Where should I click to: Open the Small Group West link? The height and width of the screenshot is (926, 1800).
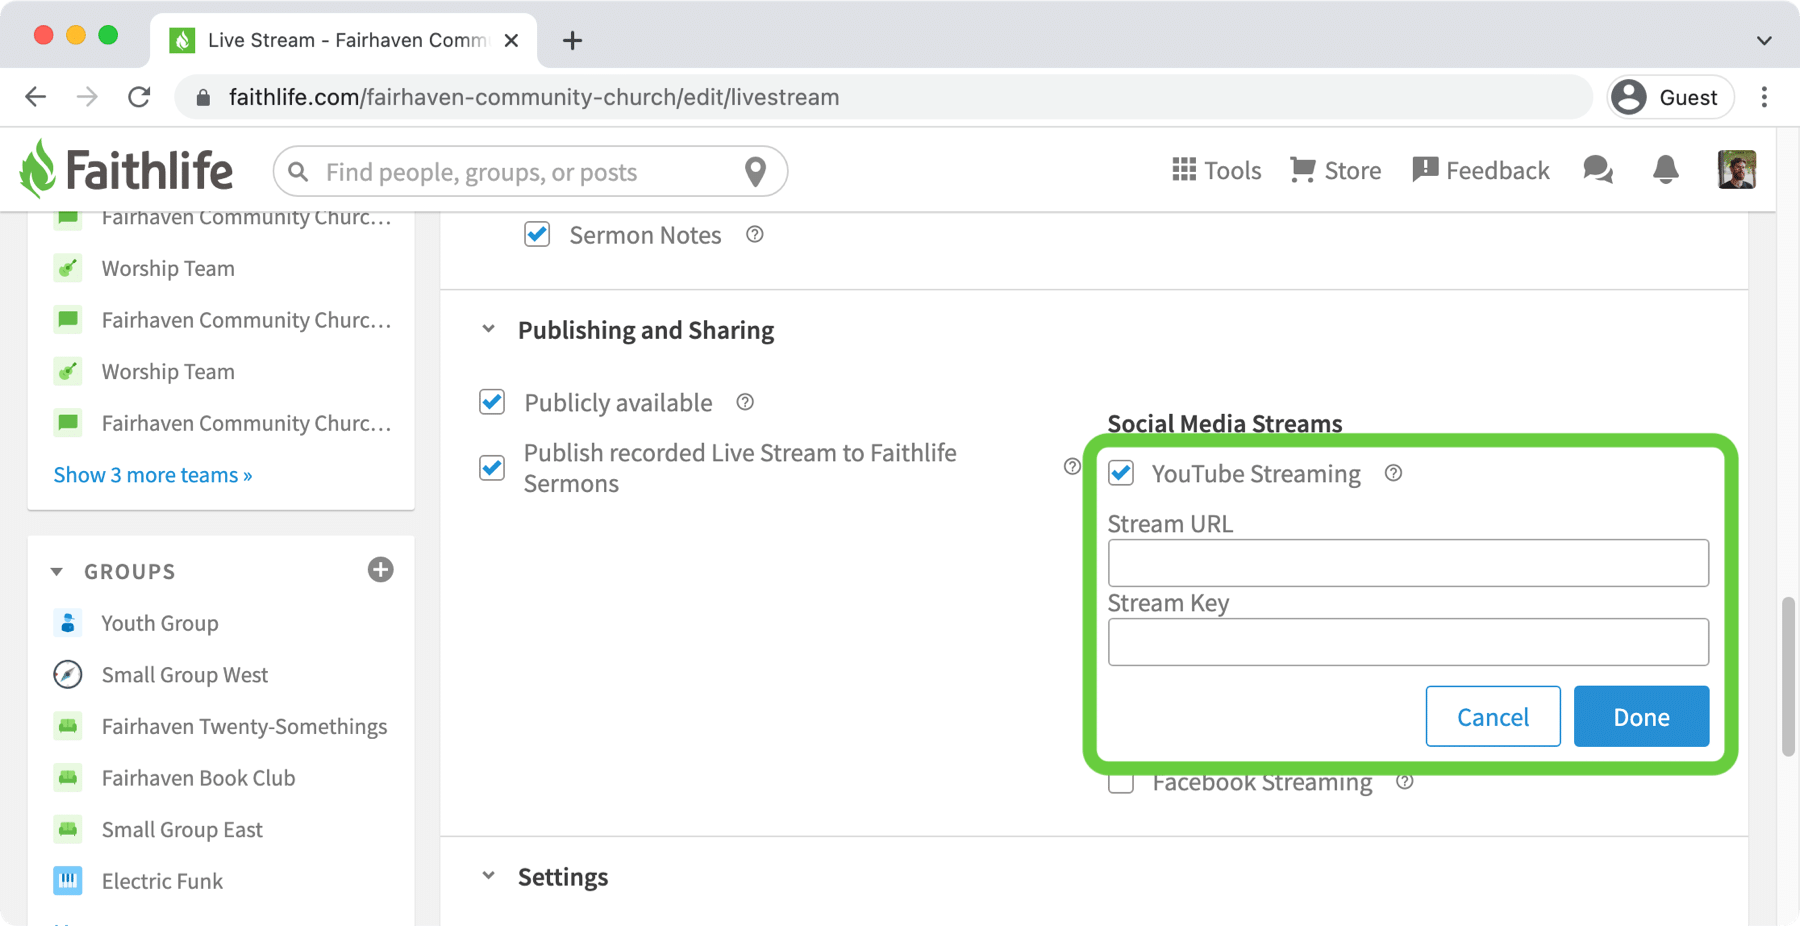pos(185,675)
